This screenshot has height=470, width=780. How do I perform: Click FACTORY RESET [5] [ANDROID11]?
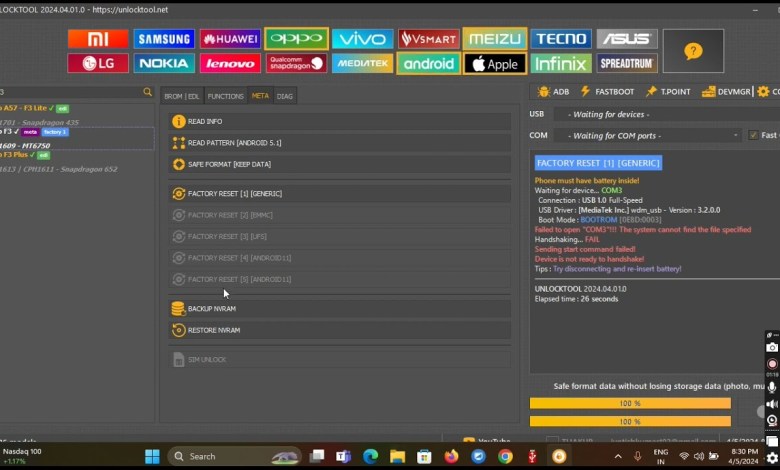click(x=340, y=279)
